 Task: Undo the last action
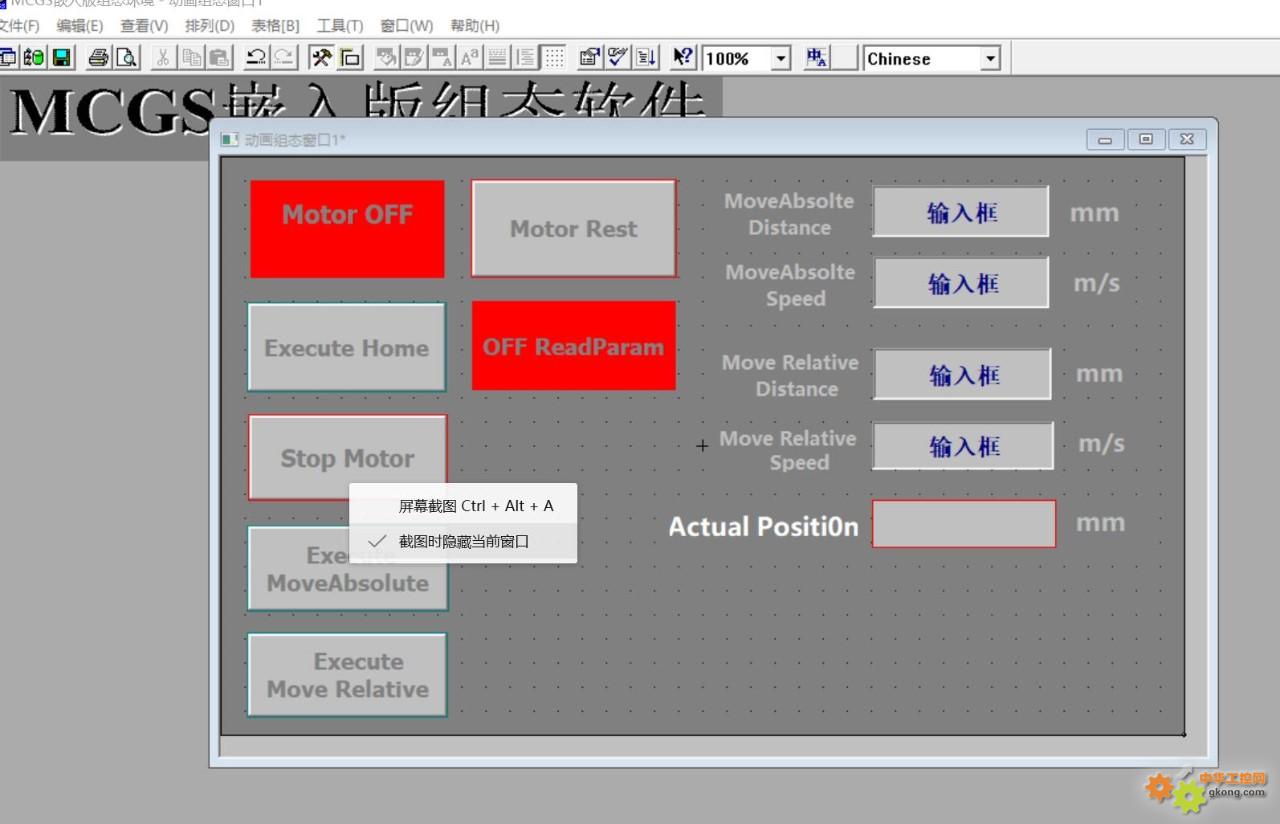256,58
